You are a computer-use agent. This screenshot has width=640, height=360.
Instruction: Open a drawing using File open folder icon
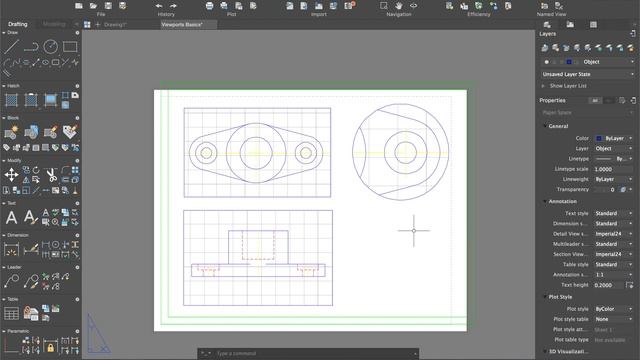(x=93, y=6)
